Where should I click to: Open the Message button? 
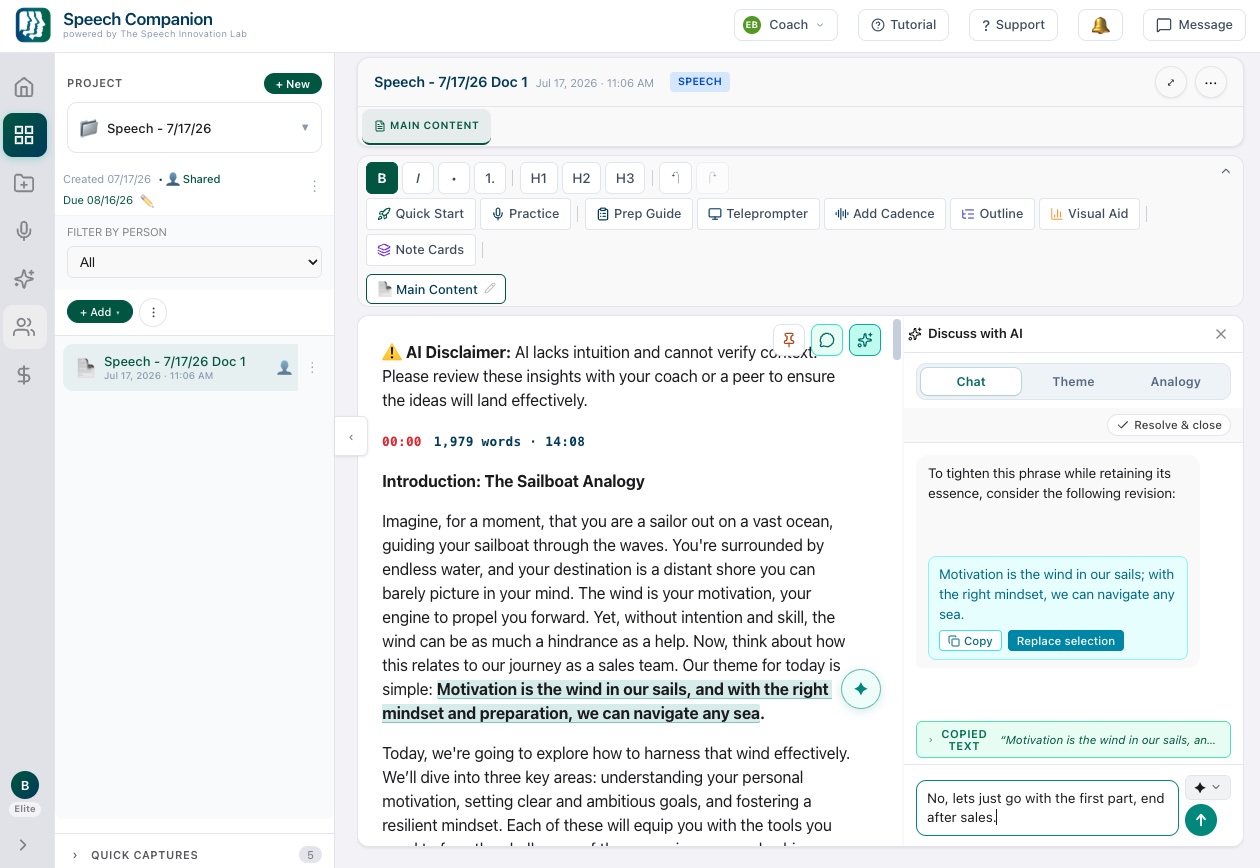click(1194, 25)
